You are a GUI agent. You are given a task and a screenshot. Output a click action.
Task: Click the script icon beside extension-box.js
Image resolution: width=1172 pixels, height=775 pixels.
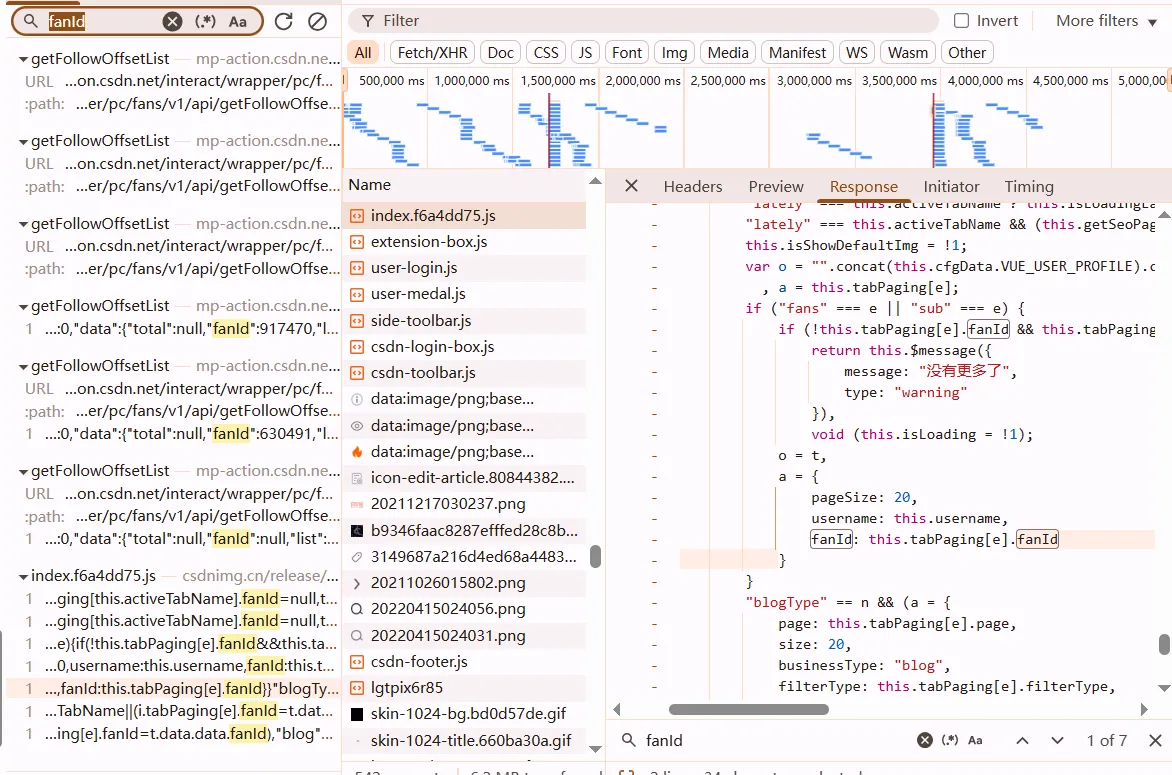[x=357, y=242]
